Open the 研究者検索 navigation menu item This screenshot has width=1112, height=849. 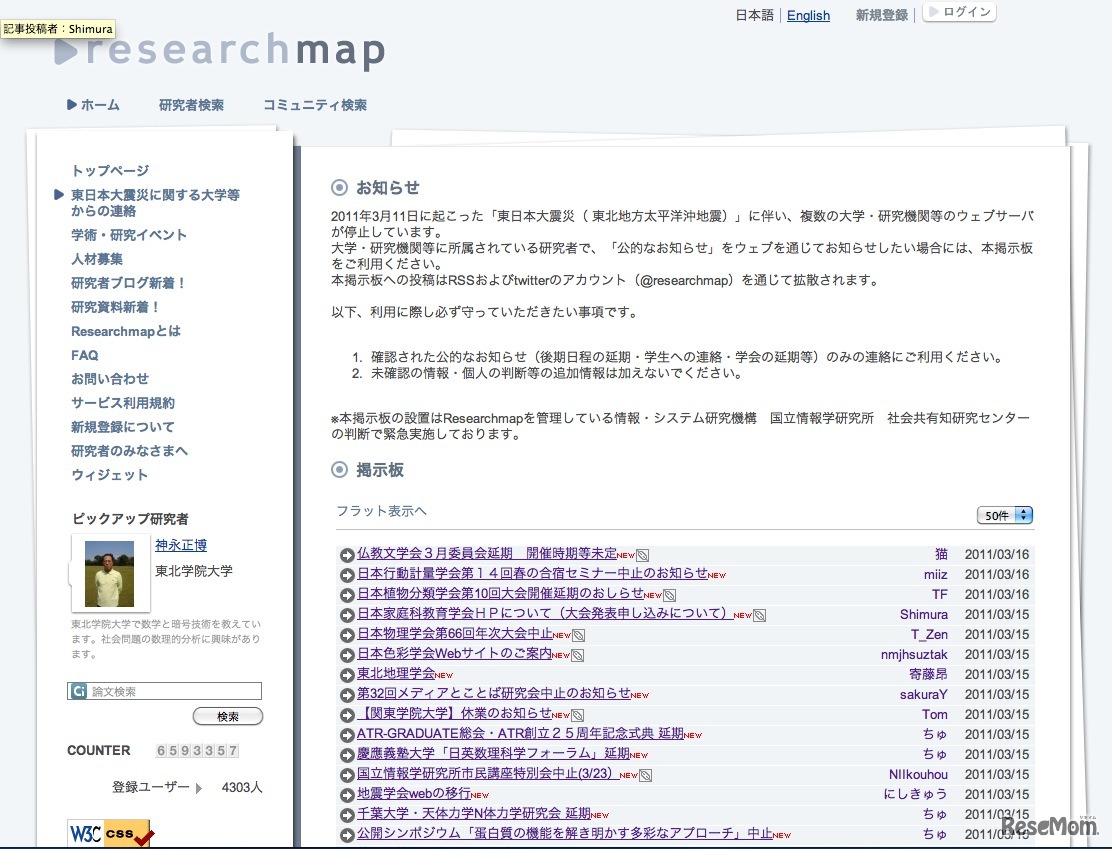(x=191, y=105)
